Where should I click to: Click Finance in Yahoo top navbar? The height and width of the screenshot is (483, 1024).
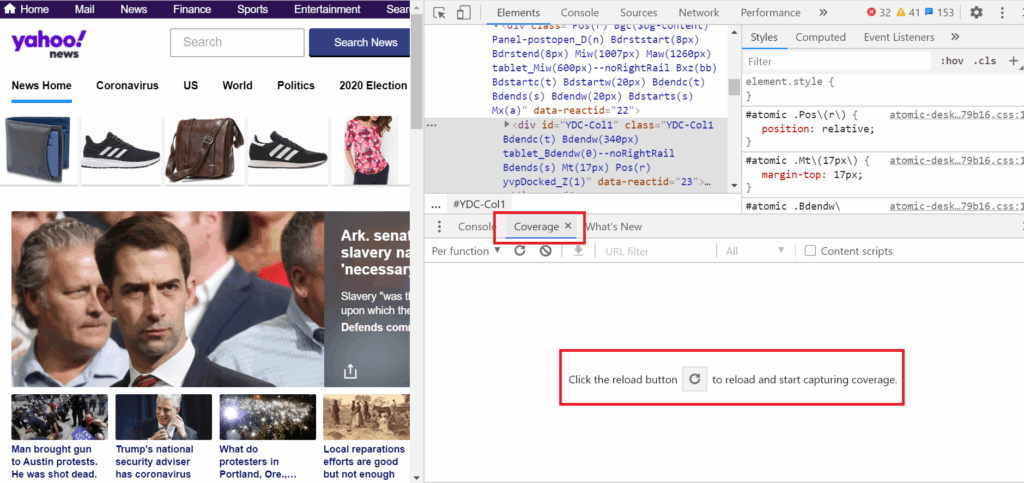pyautogui.click(x=192, y=9)
